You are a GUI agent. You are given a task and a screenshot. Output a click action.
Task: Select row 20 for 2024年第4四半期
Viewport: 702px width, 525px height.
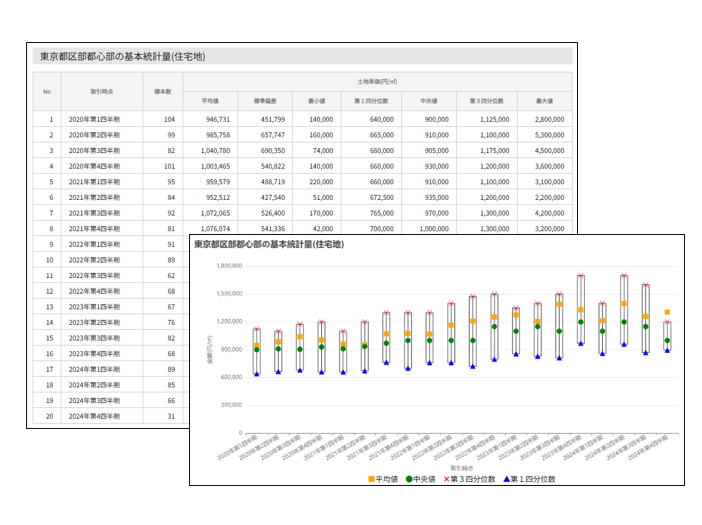click(x=101, y=415)
